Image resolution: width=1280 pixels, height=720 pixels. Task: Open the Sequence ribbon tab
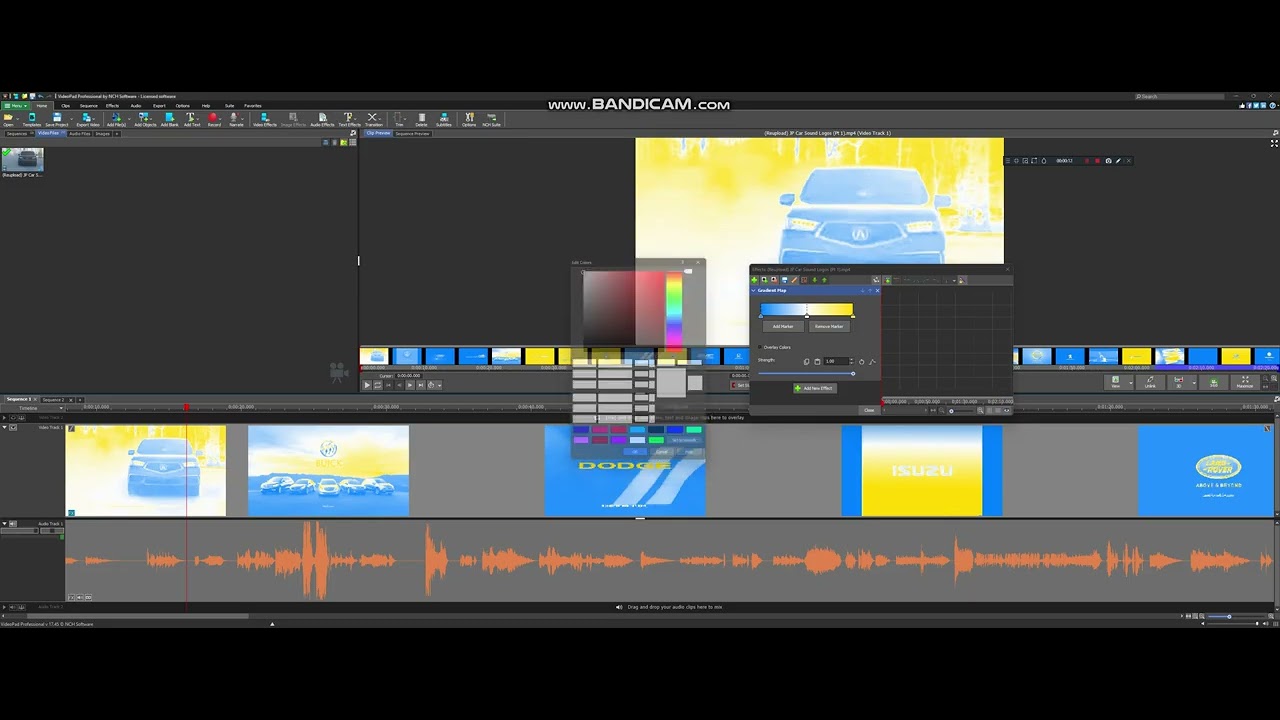click(x=89, y=106)
